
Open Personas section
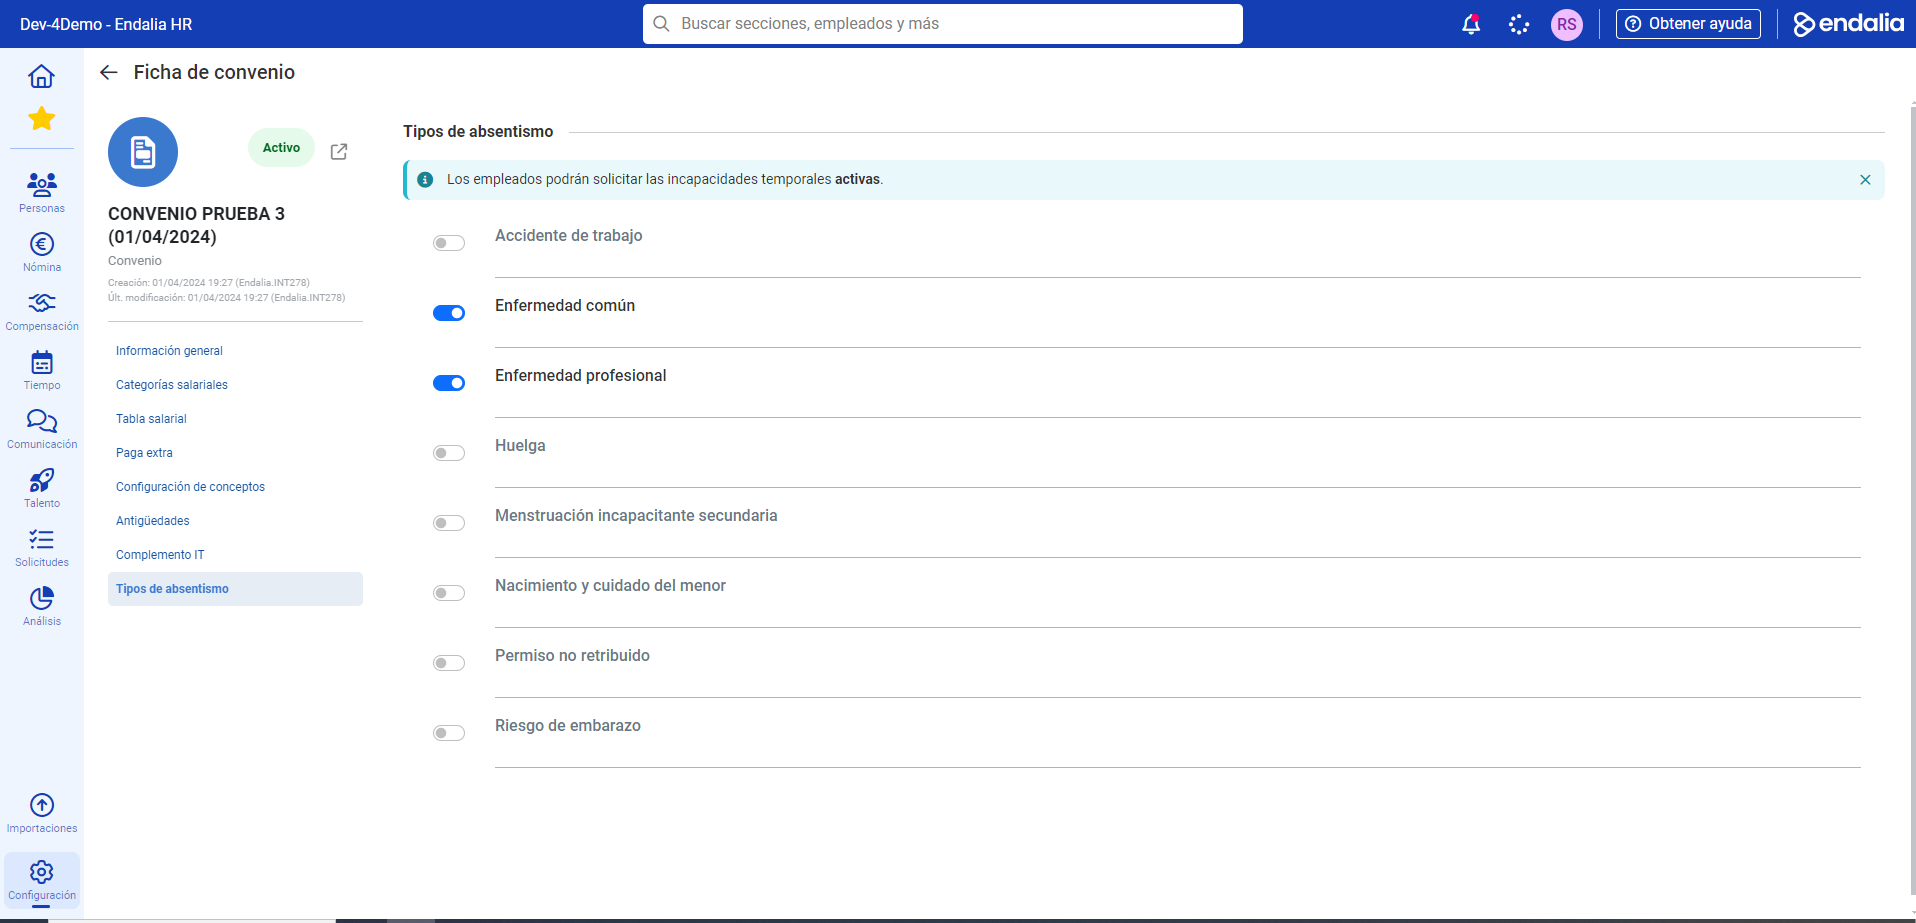coord(41,192)
